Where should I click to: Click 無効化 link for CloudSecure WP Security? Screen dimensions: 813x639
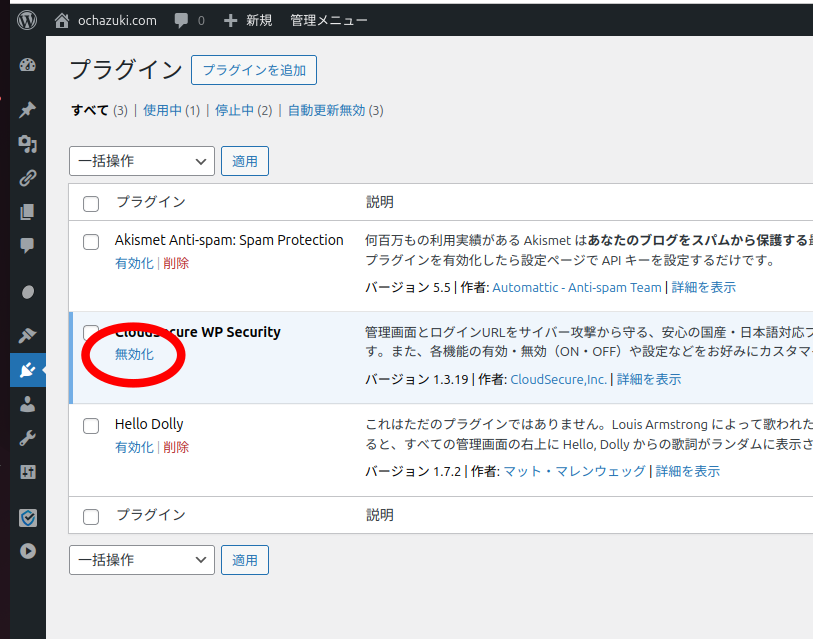[x=134, y=355]
